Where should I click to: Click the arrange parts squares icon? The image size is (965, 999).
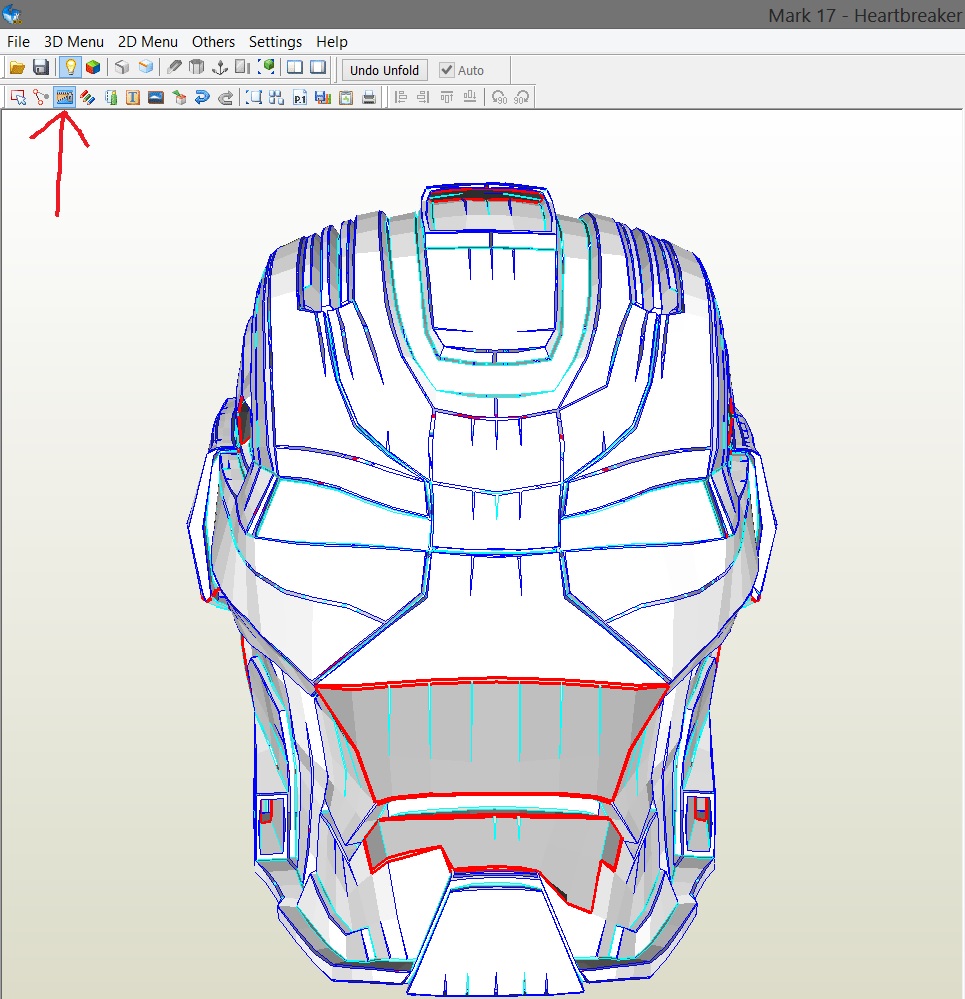pos(276,97)
